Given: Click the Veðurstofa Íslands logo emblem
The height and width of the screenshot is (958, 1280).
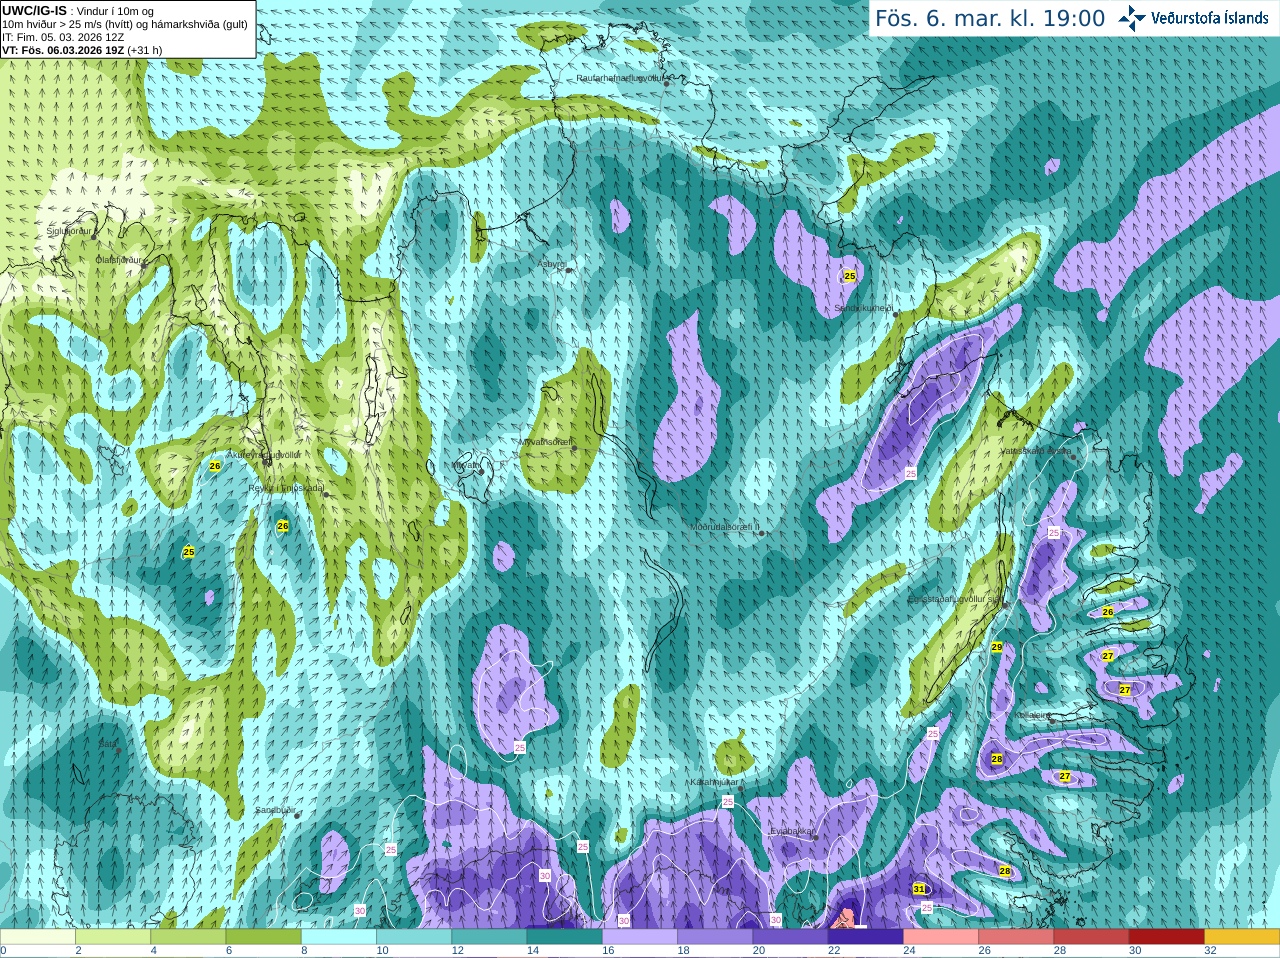Looking at the screenshot, I should pos(1132,18).
